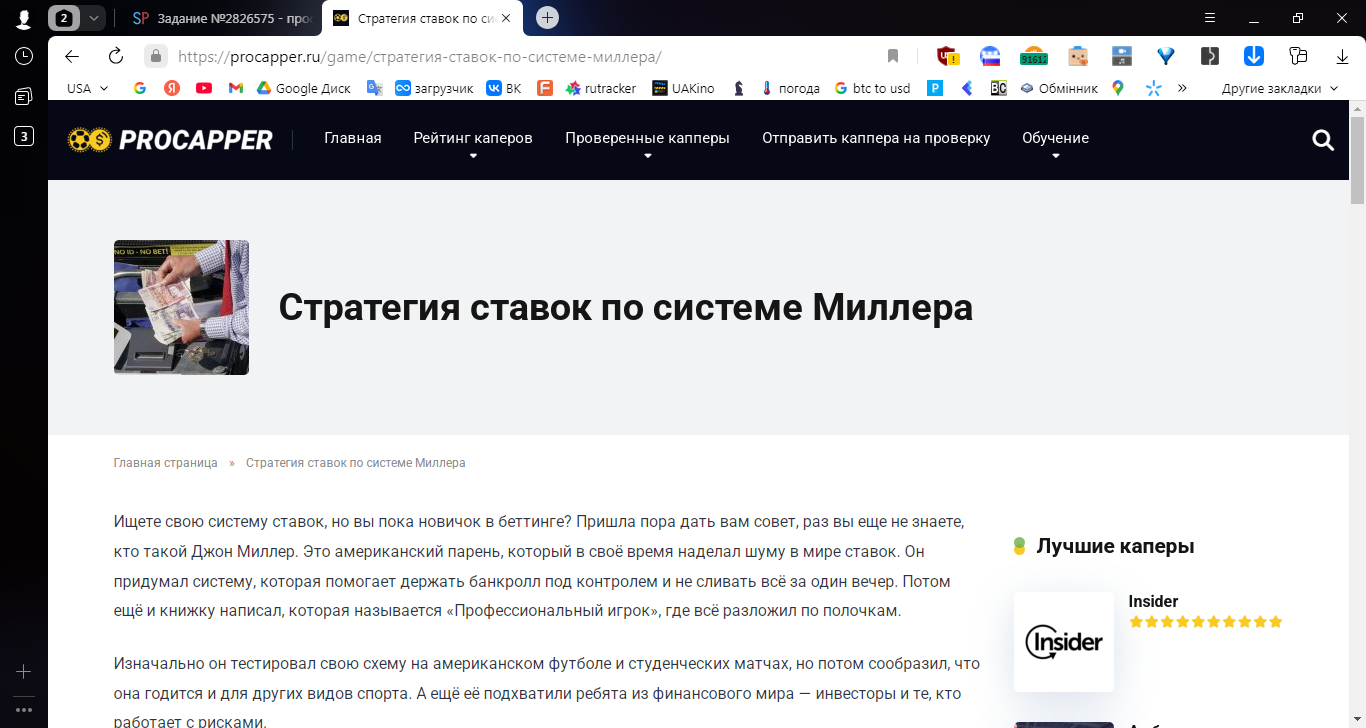Screen dimensions: 1366x728
Task: Click the address bar URL field
Action: (520, 56)
